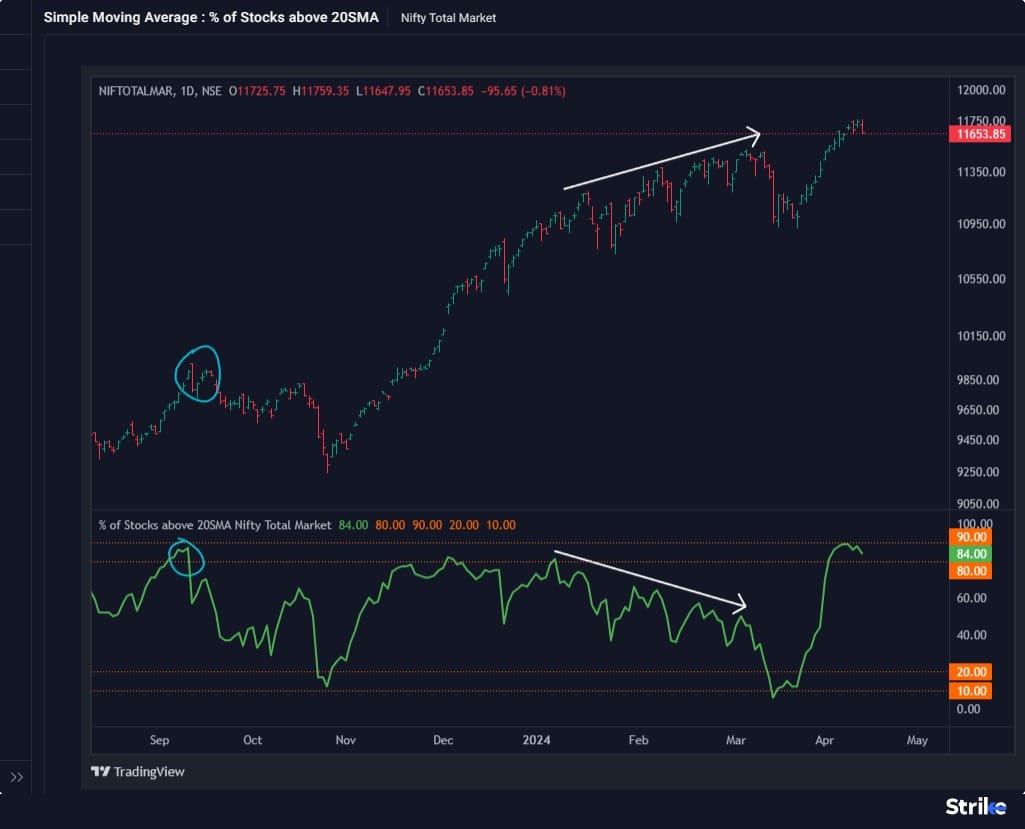This screenshot has width=1025, height=829.
Task: Click the % of Stocks above 20SMA legend
Action: (x=214, y=525)
